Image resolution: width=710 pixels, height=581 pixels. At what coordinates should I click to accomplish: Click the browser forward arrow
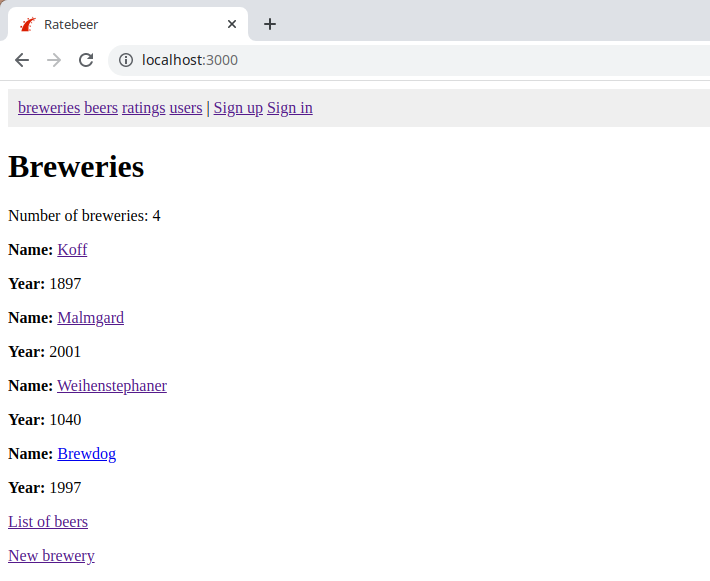point(54,60)
